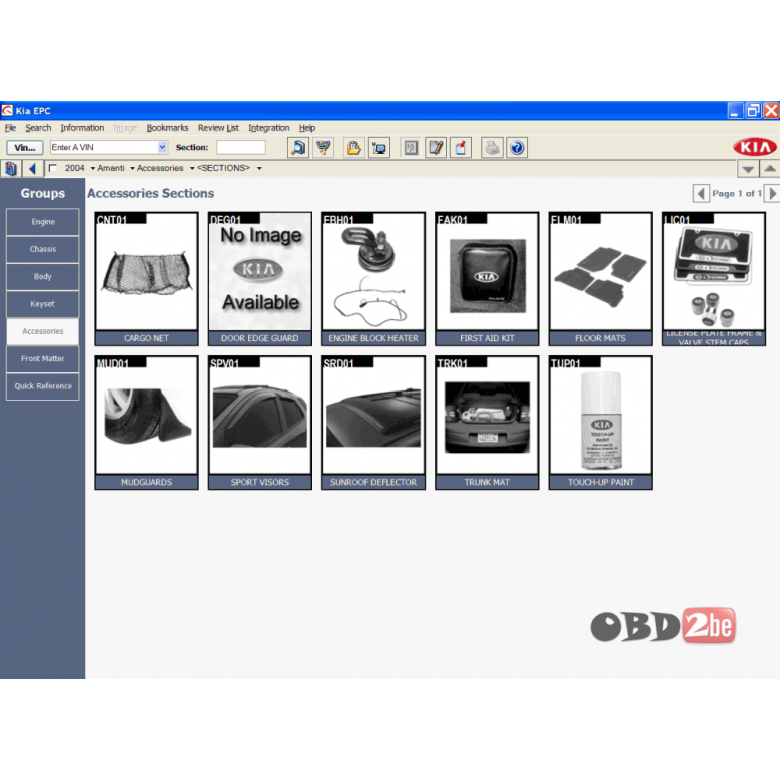The width and height of the screenshot is (780, 780).
Task: Click the clipboard folder toolbar icon
Action: 354,148
